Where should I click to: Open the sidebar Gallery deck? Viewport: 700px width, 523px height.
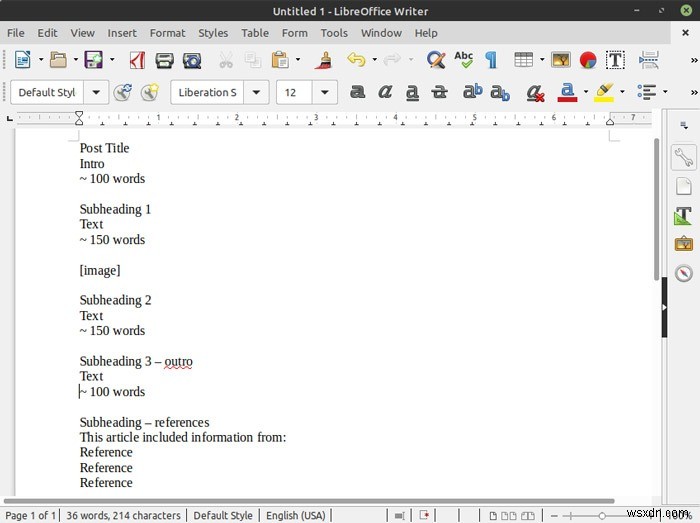(683, 244)
